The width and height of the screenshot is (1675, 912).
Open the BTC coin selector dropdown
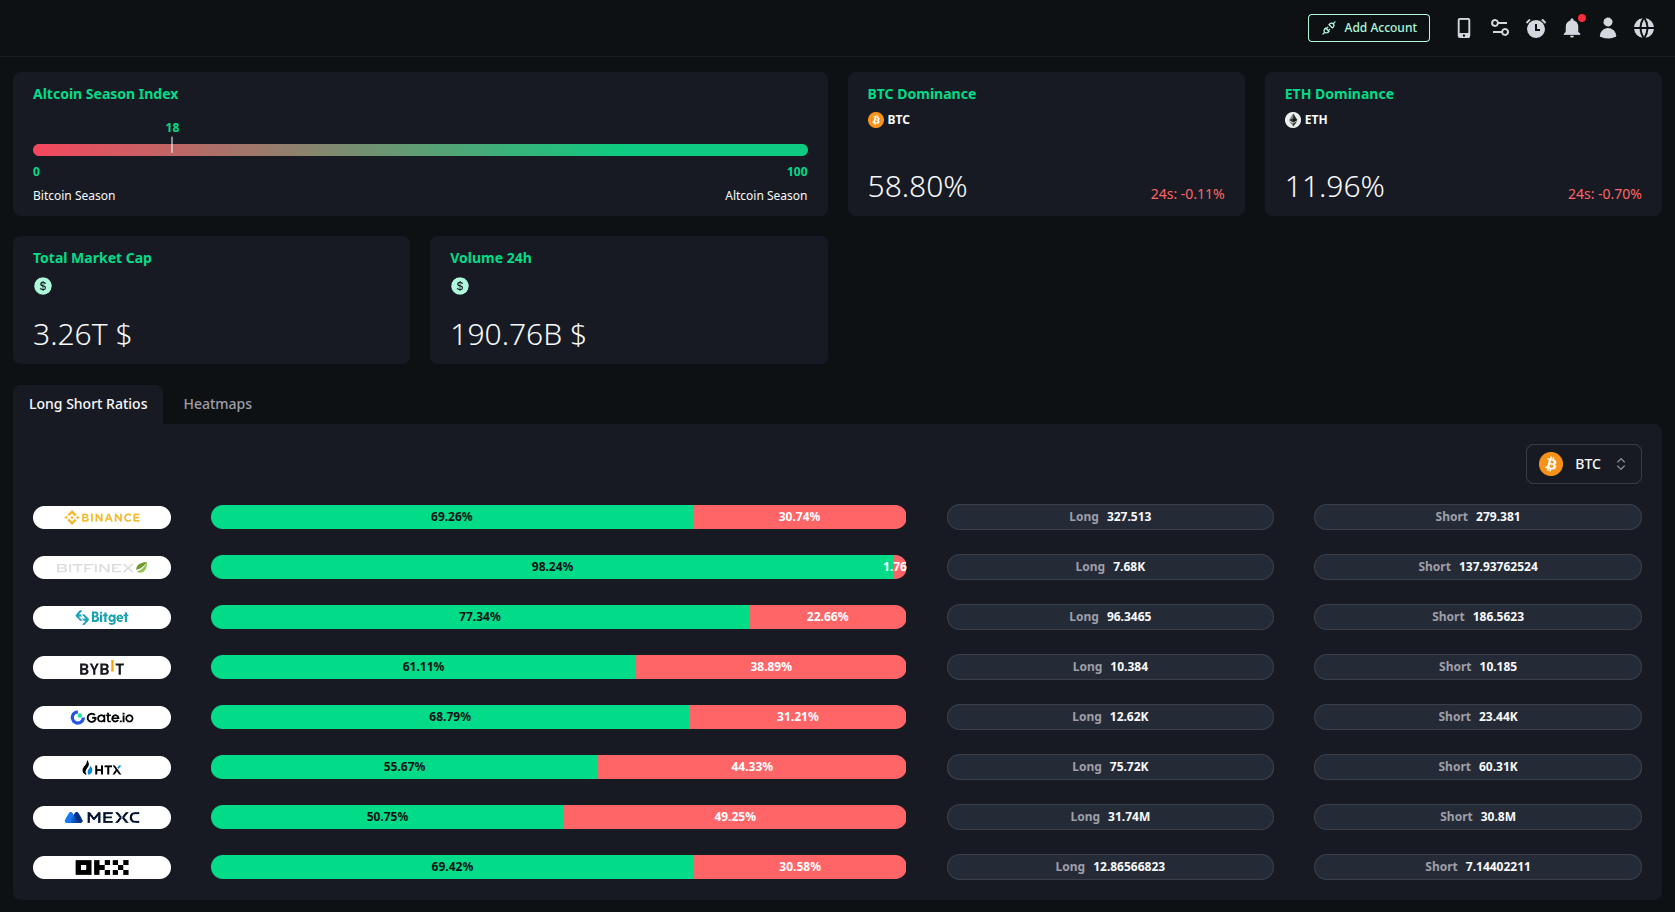pyautogui.click(x=1583, y=463)
